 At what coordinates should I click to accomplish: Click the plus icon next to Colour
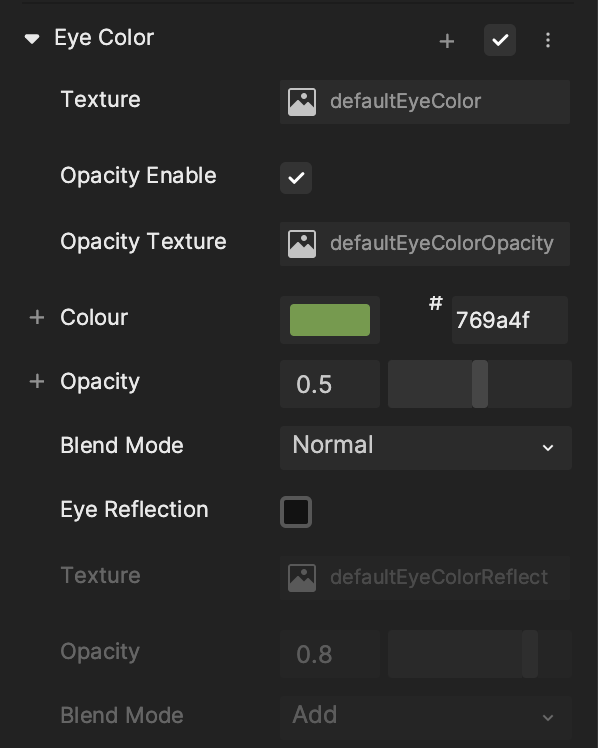[x=37, y=317]
